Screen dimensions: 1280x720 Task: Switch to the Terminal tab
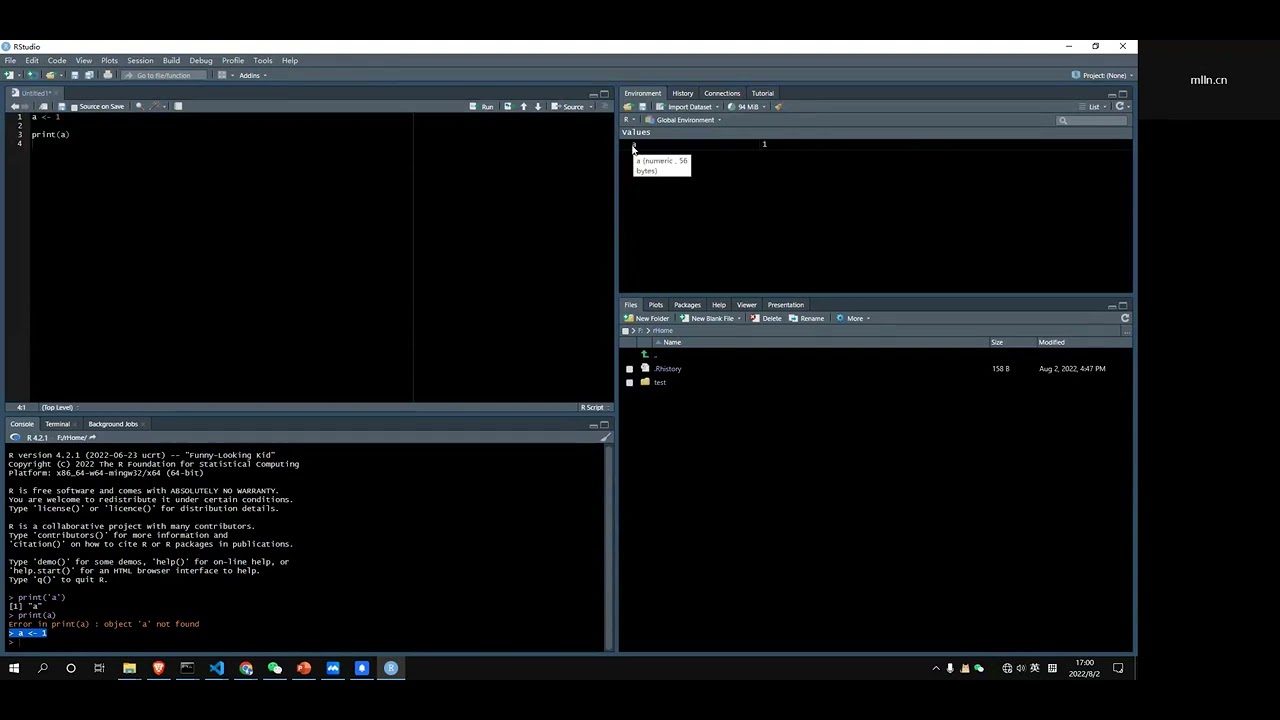57,424
